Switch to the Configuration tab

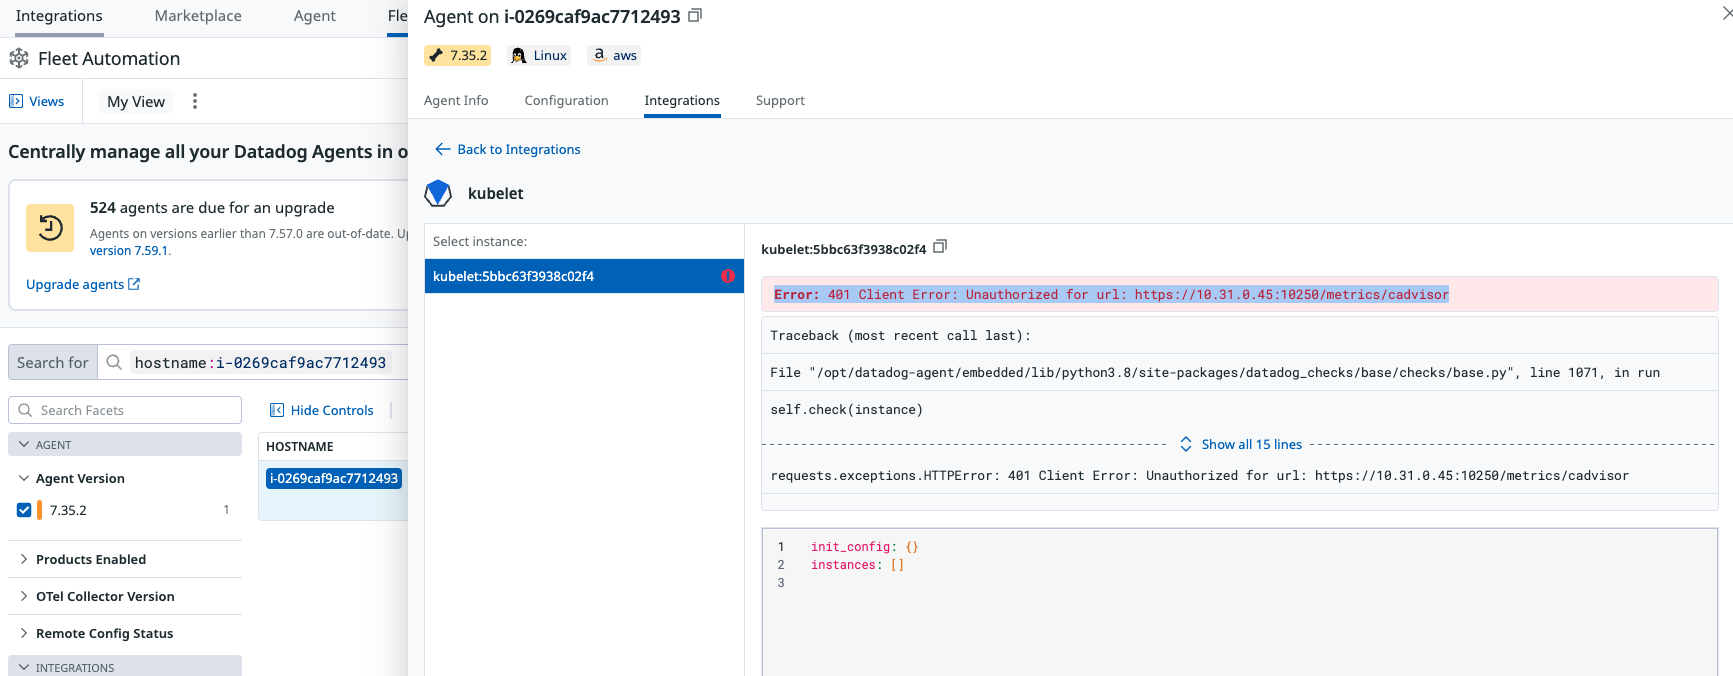coord(566,100)
